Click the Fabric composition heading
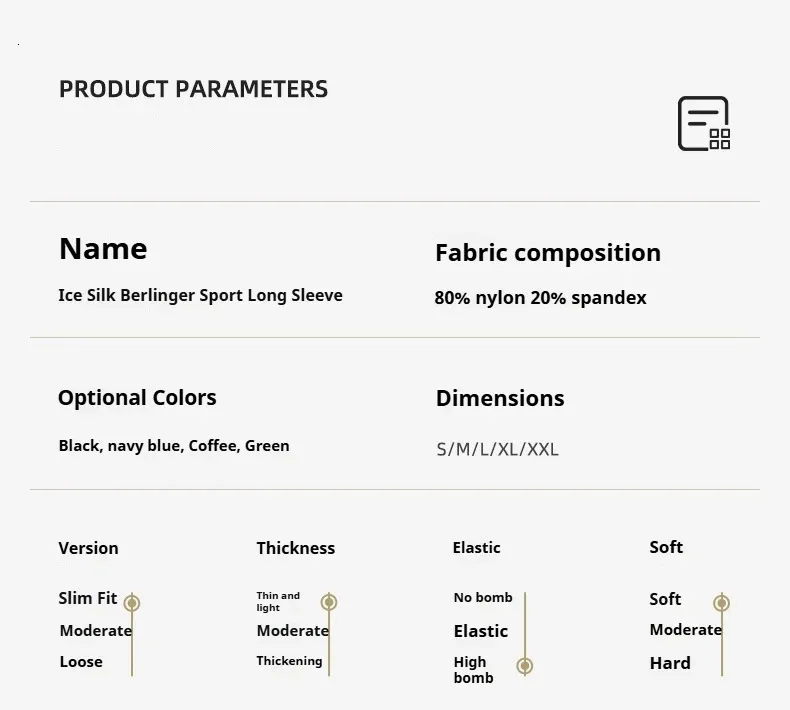Image resolution: width=790 pixels, height=710 pixels. [x=547, y=253]
